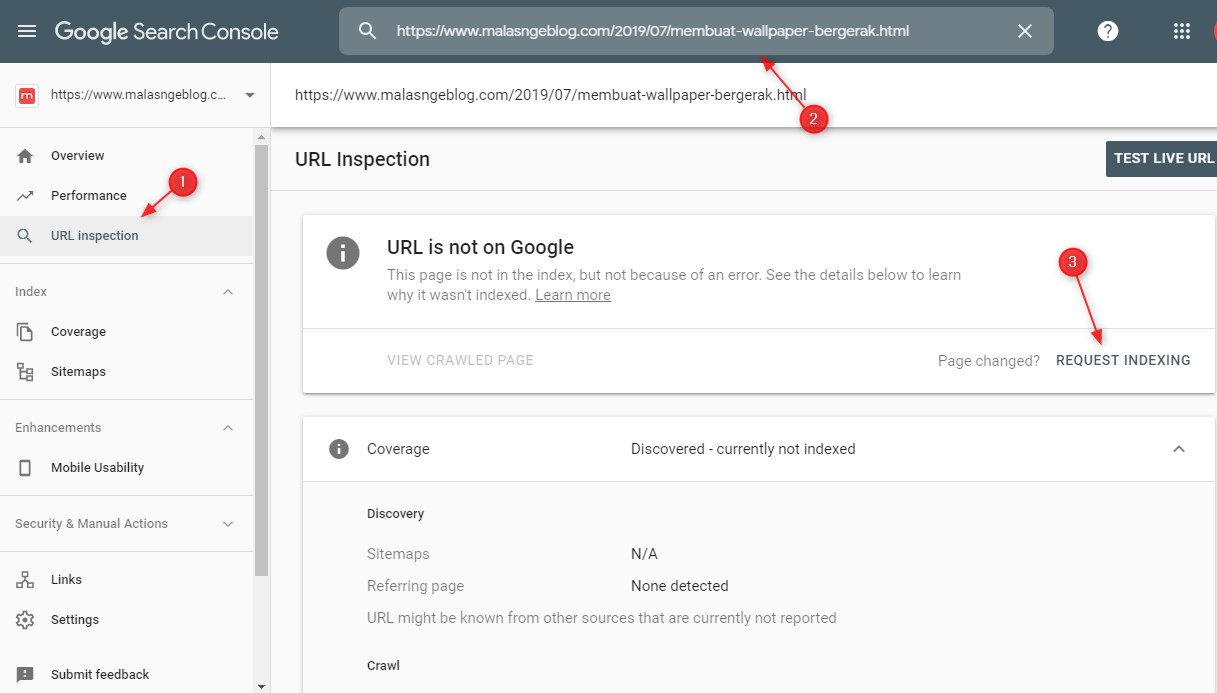Click Submit feedback
Image resolution: width=1217 pixels, height=693 pixels.
pyautogui.click(x=126, y=675)
